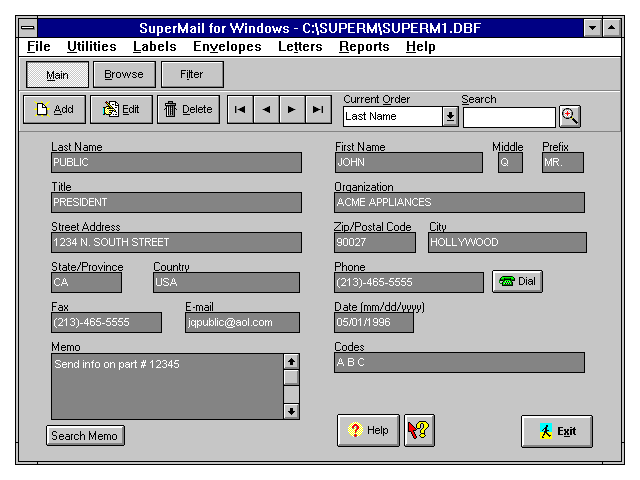Exit the SuperMail application
Viewport: 640px width, 480px height.
[x=557, y=431]
